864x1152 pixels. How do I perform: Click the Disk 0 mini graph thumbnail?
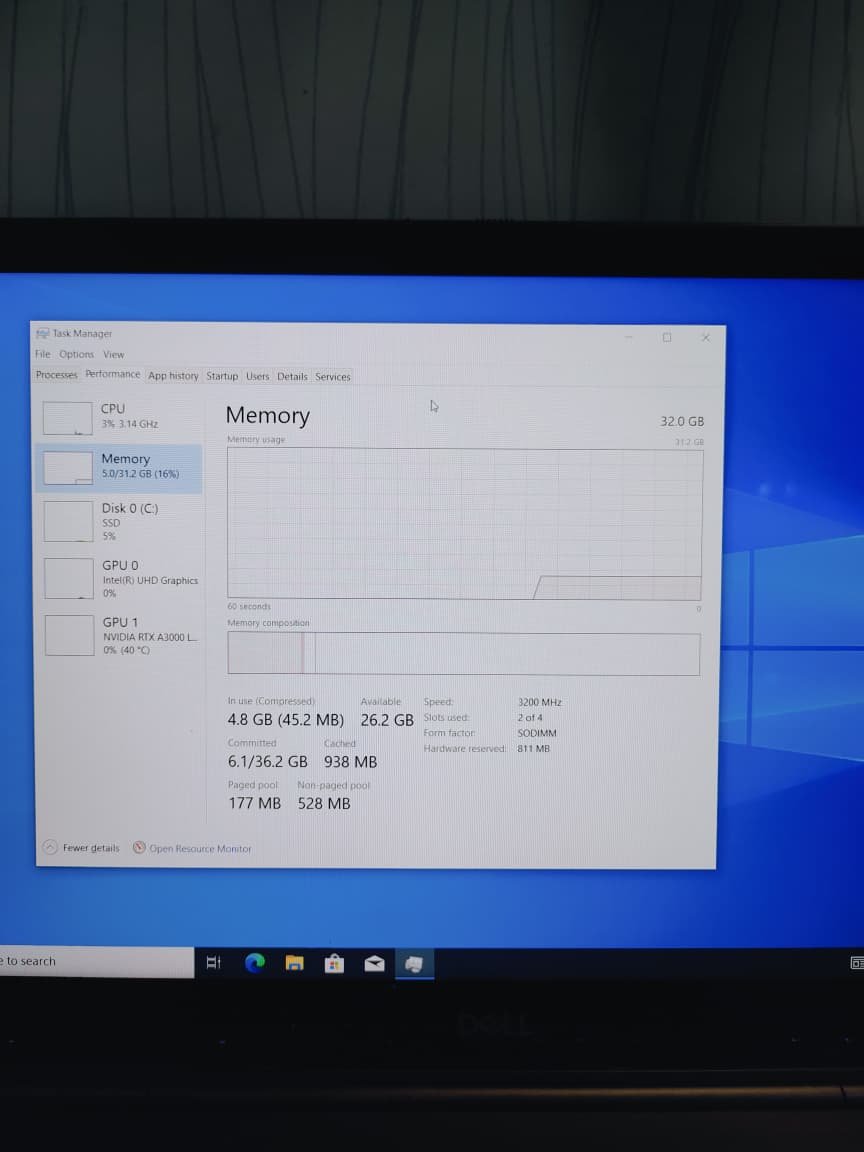[68, 522]
